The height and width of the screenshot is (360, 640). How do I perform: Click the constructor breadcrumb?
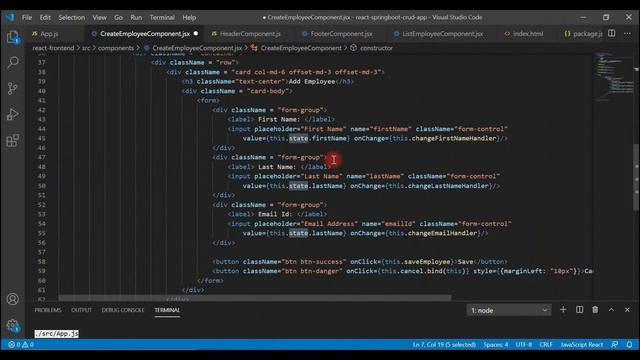point(376,48)
